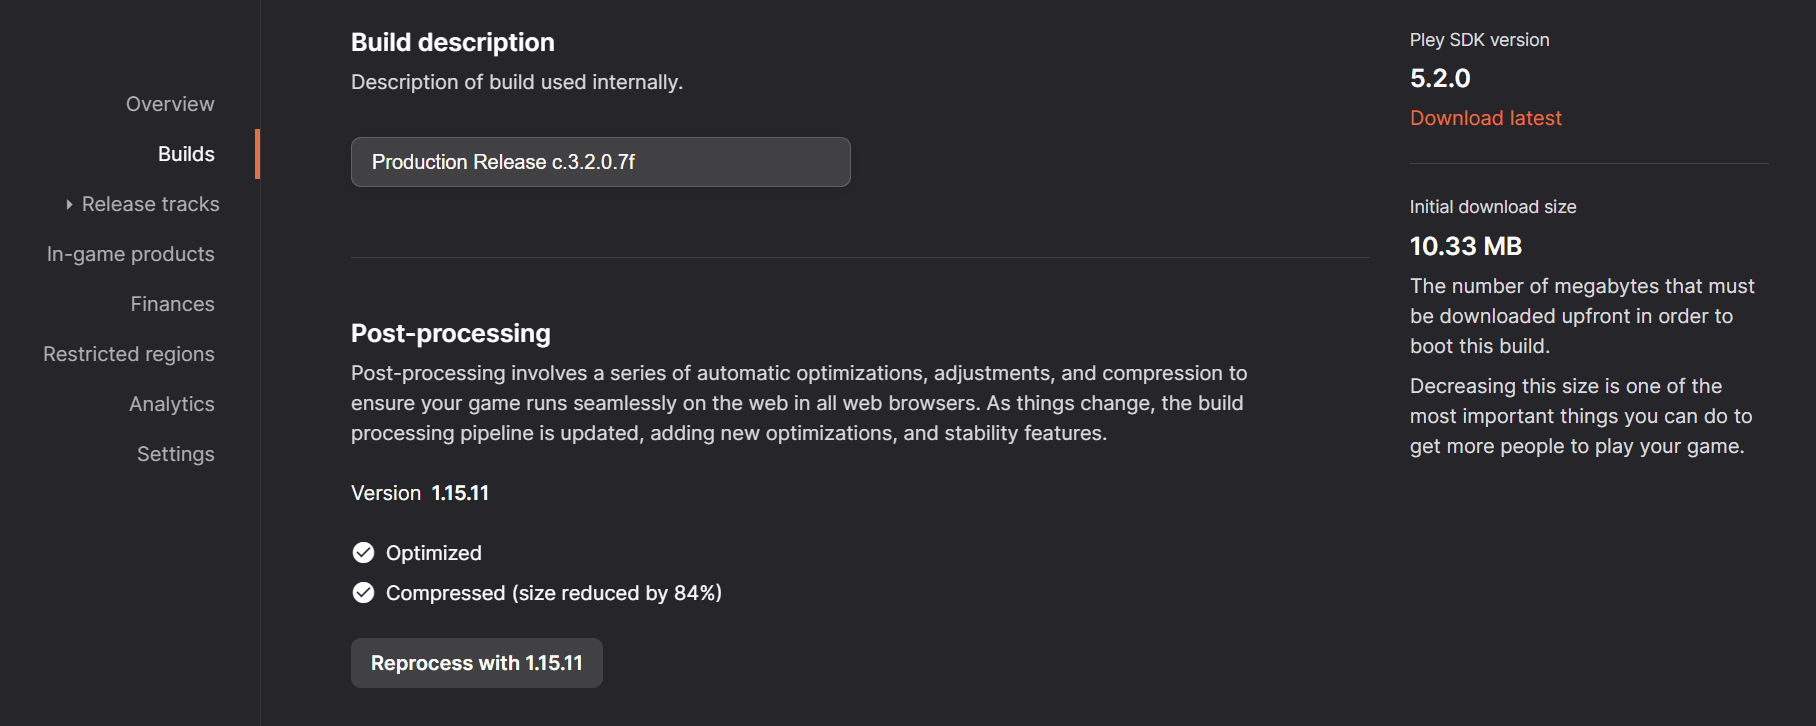Screen dimensions: 1816x726
Task: Click the Release tracks disclosure triangle
Action: (x=68, y=203)
